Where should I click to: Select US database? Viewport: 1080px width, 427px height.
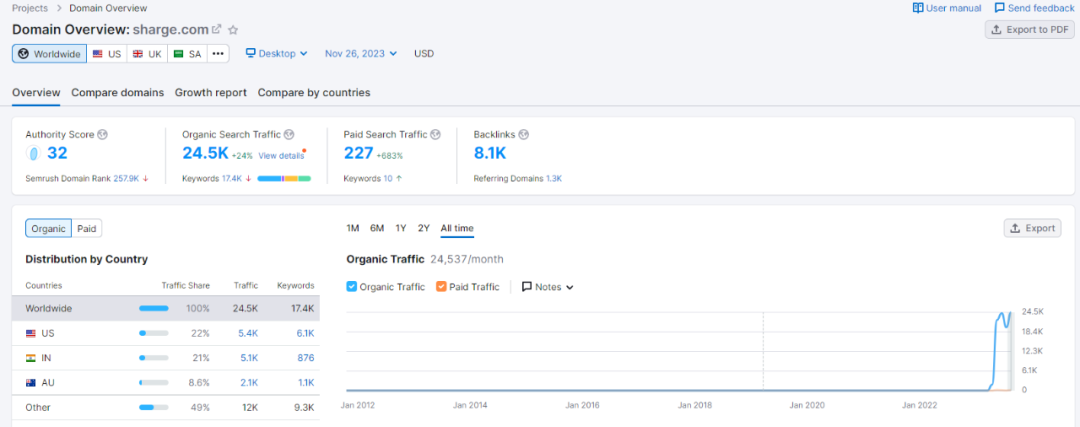107,54
